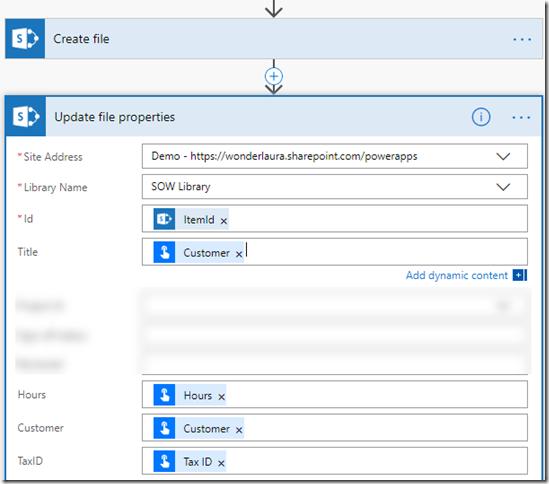Click the Tax ID dynamic content token
This screenshot has width=549, height=484.
click(x=190, y=461)
